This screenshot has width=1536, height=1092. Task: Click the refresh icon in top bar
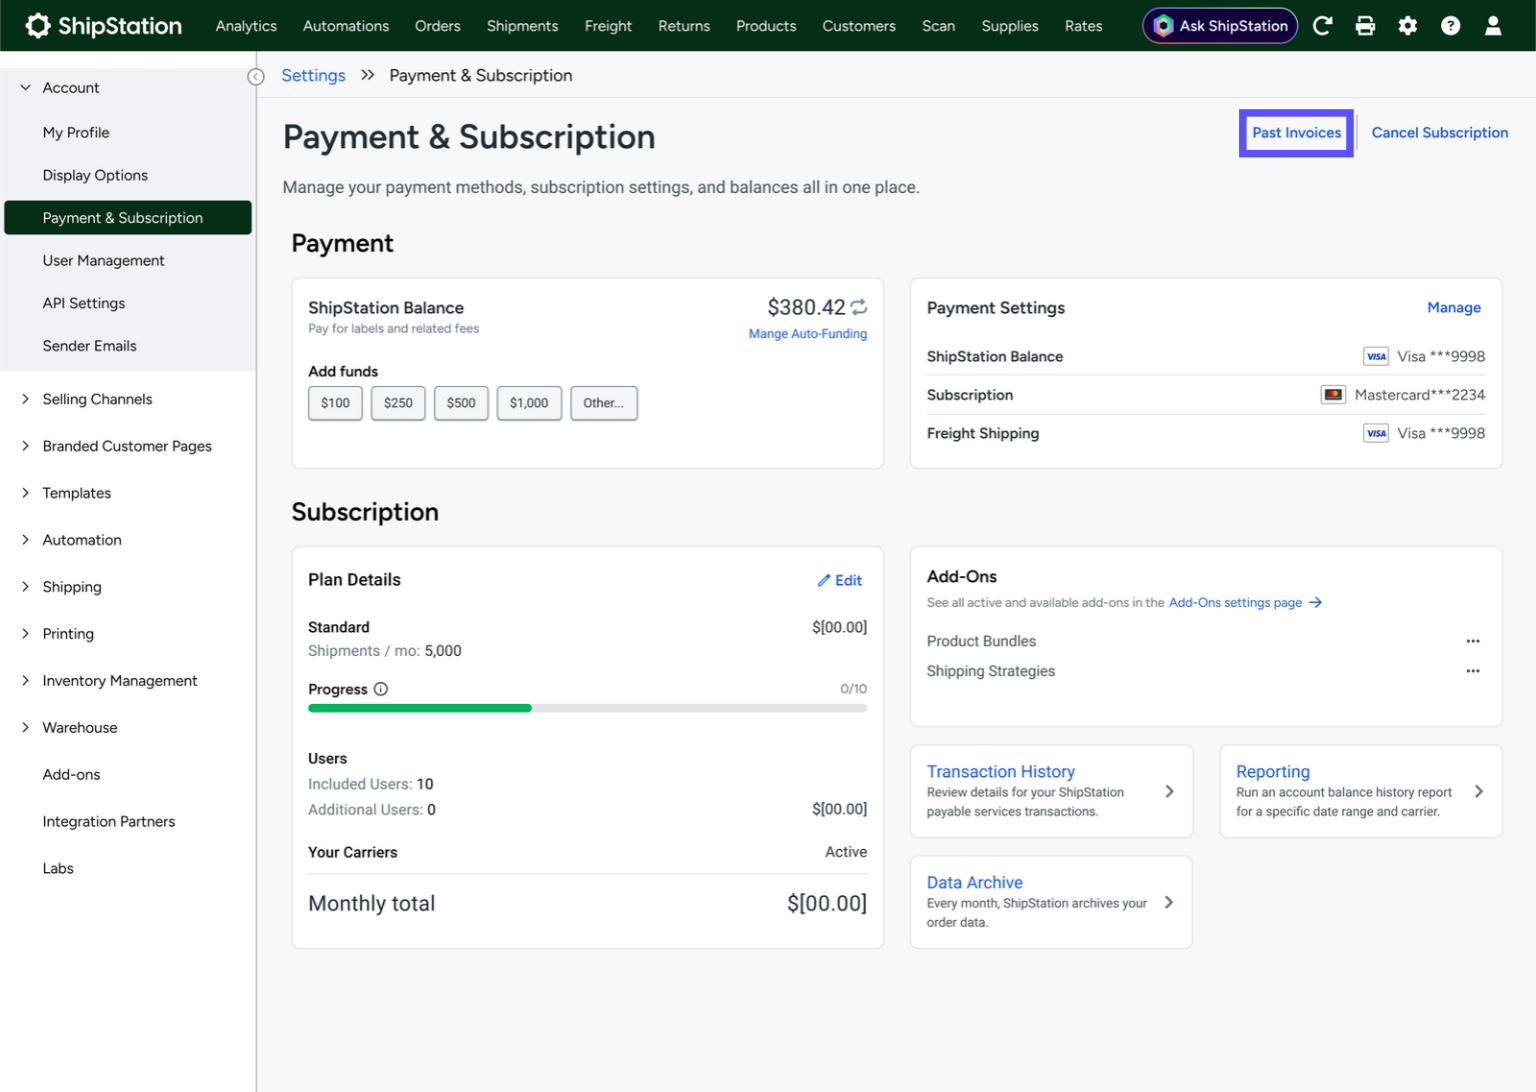(x=1322, y=26)
